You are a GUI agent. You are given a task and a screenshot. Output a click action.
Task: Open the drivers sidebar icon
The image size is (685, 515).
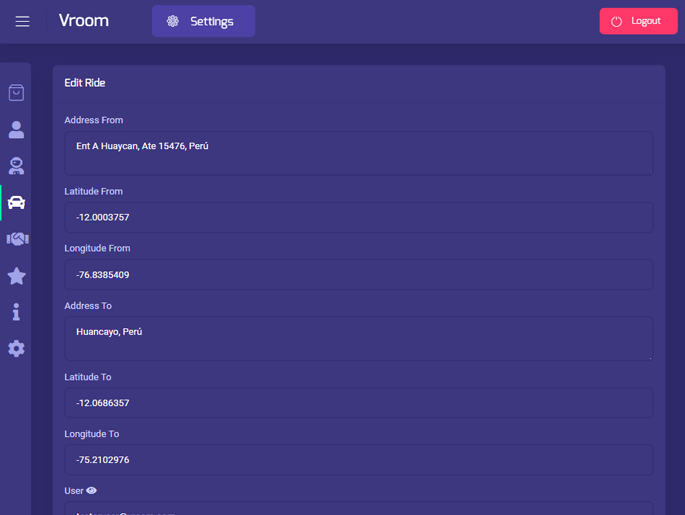click(16, 166)
